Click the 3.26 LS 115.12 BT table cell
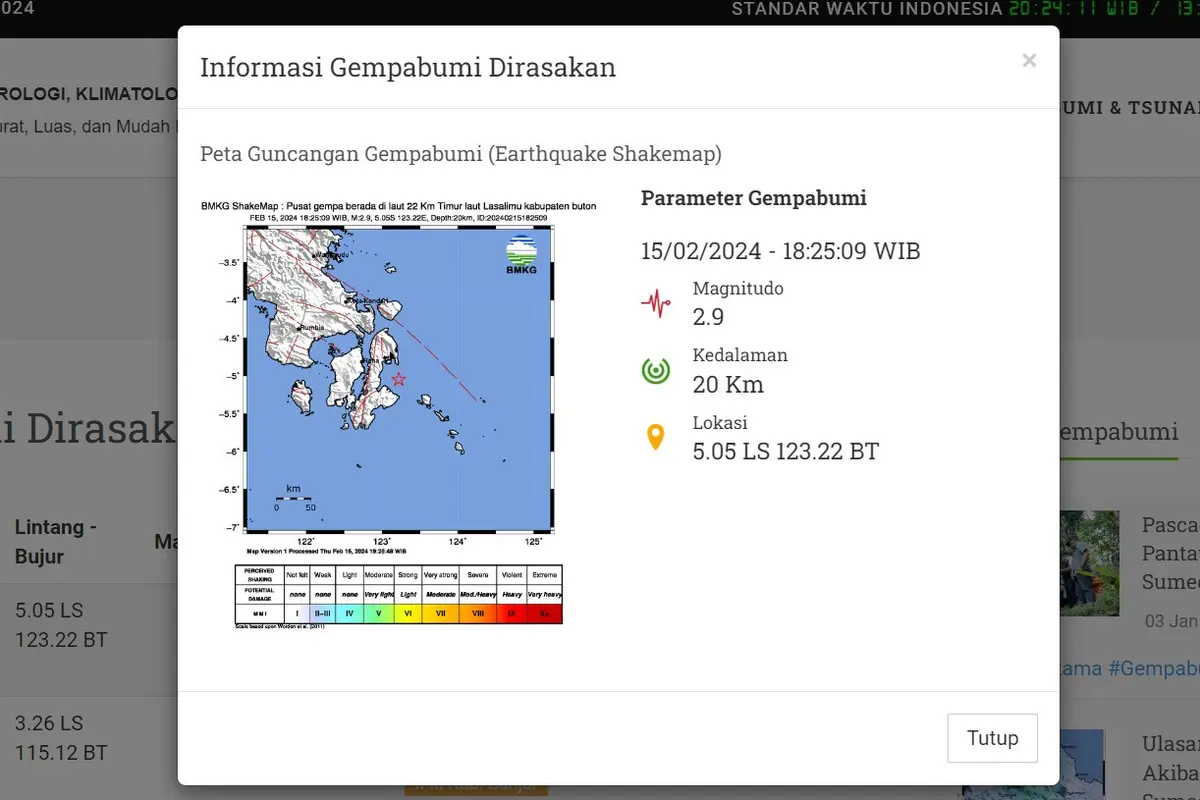The width and height of the screenshot is (1200, 800). [62, 737]
